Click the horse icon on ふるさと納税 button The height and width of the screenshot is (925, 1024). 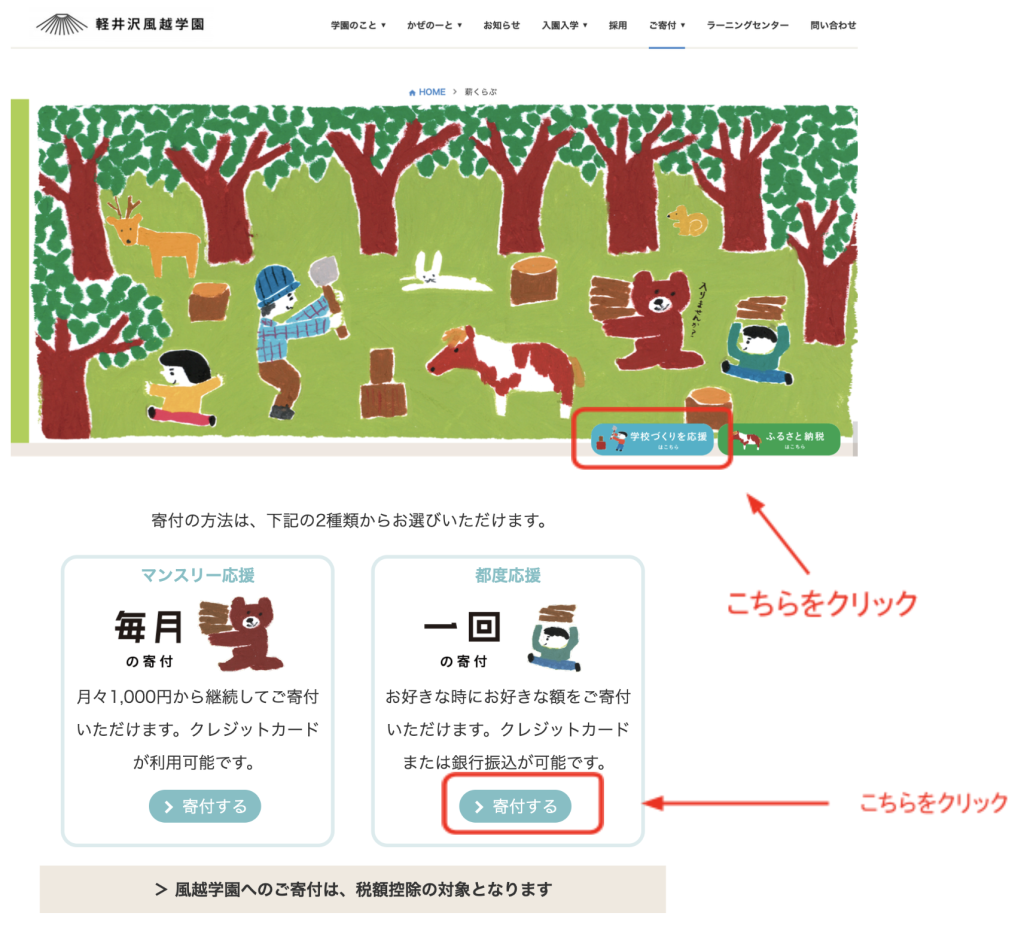[746, 440]
